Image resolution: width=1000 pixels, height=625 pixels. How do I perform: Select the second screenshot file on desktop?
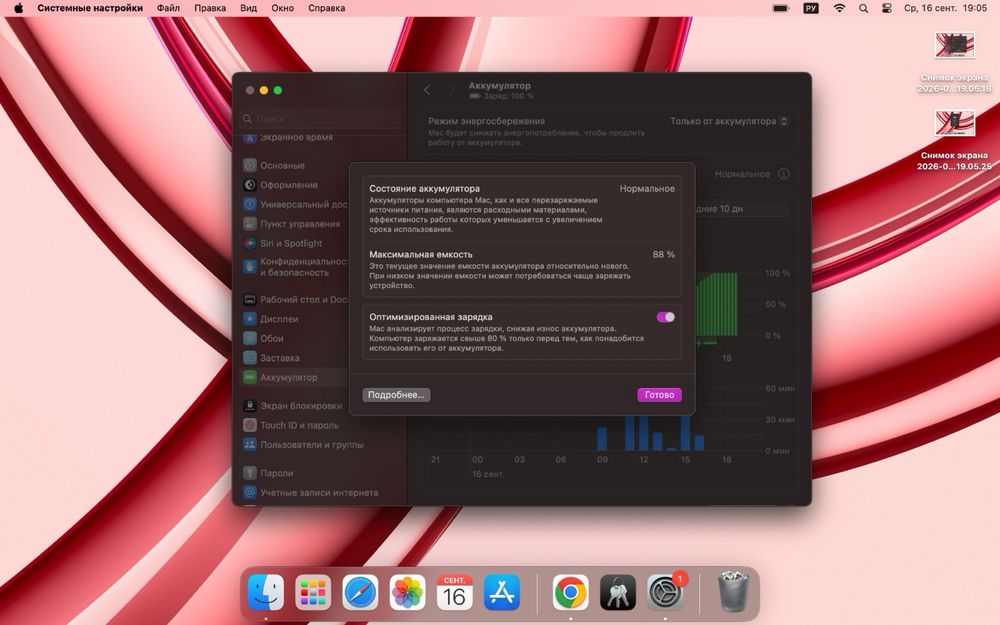(x=955, y=140)
